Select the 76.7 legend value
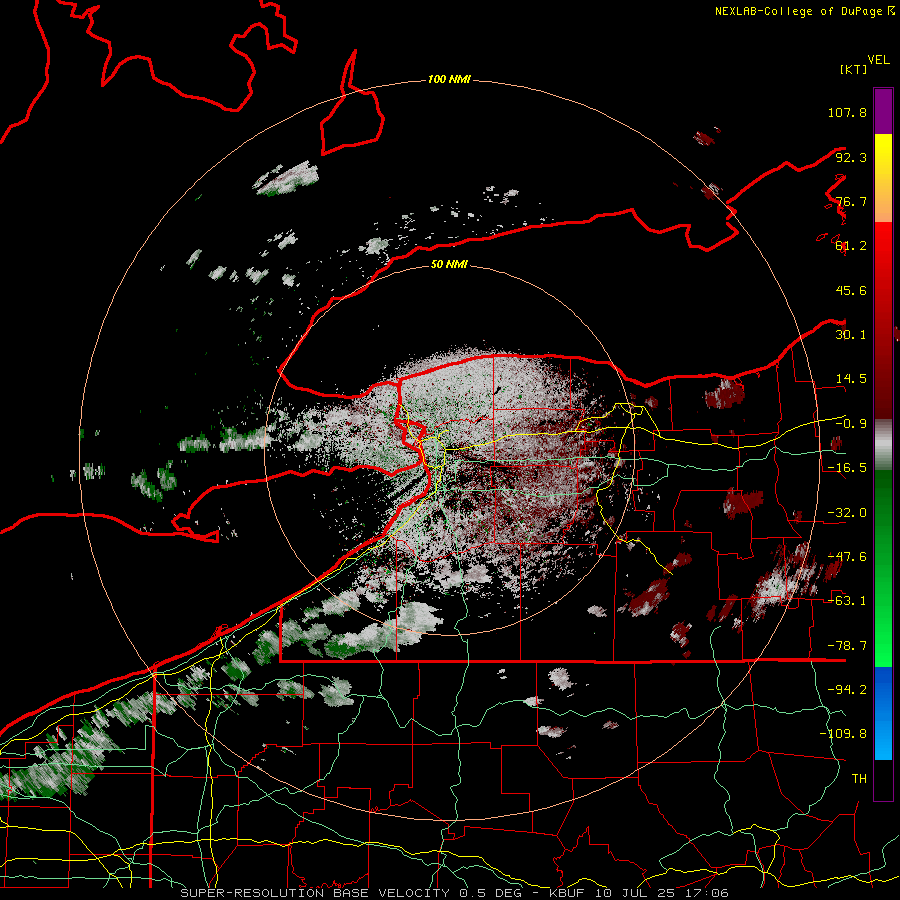 coord(851,201)
